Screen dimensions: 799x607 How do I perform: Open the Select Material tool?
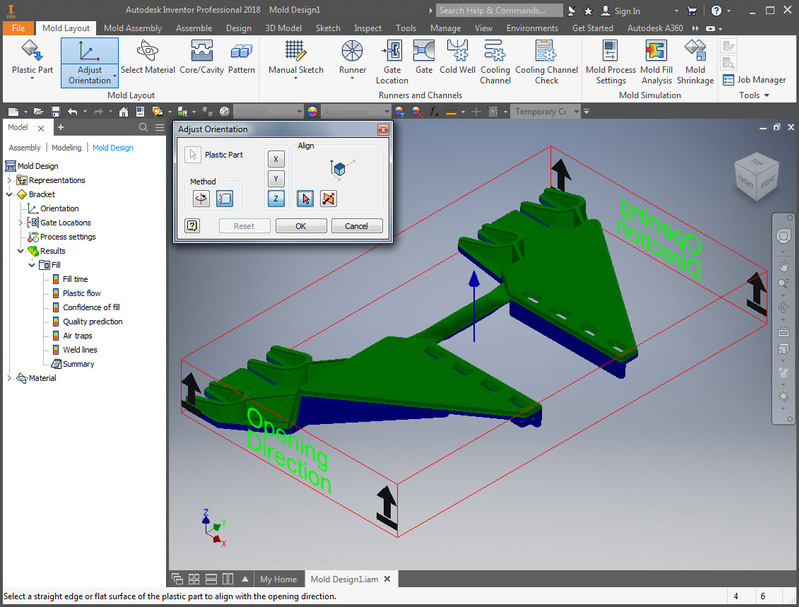pyautogui.click(x=148, y=57)
